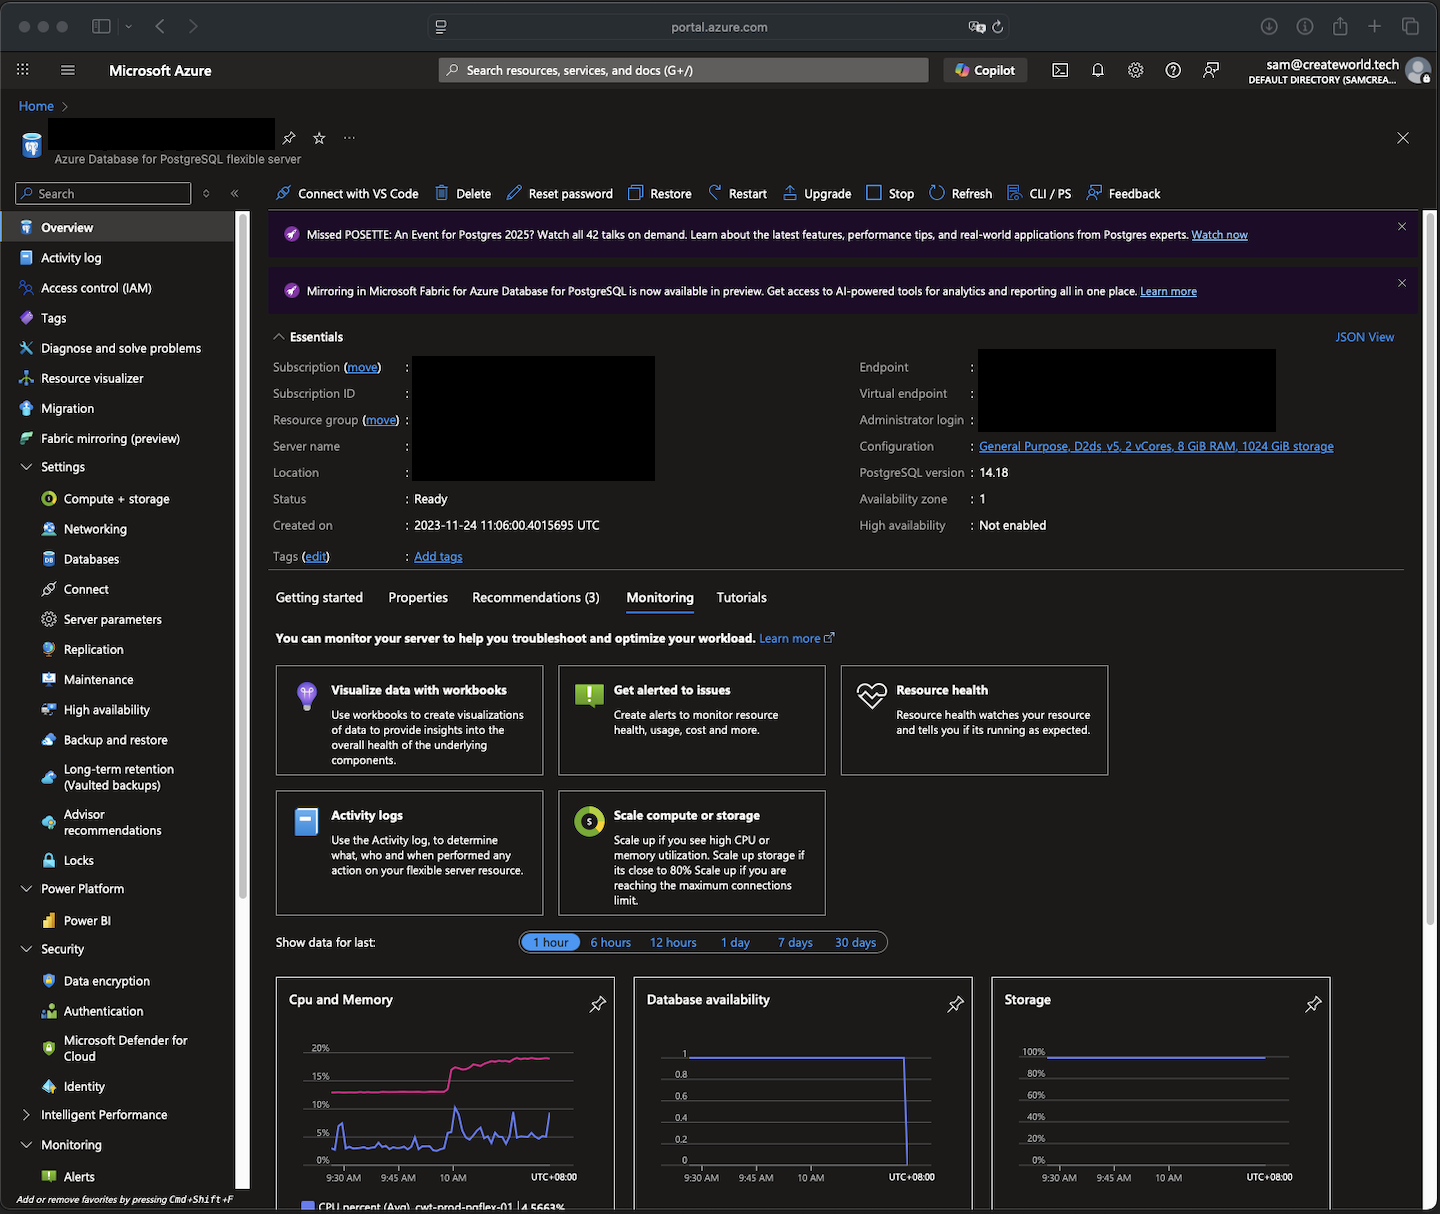The image size is (1440, 1214).
Task: Click the global Search resources box
Action: click(684, 70)
